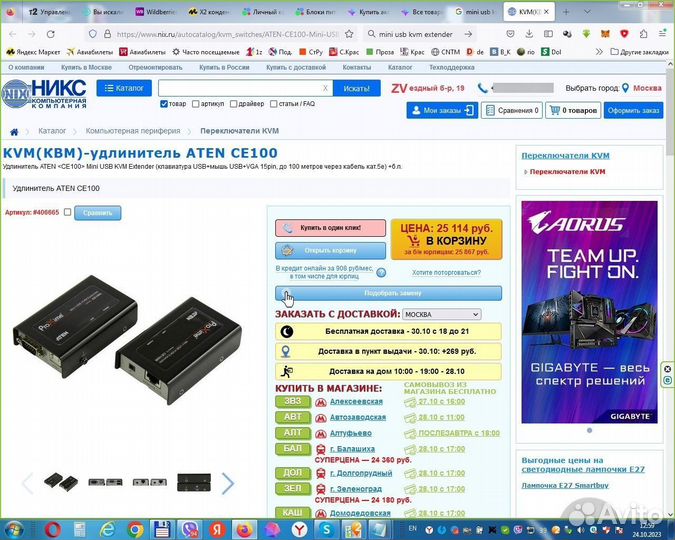Click the НИКС company logo

click(44, 93)
